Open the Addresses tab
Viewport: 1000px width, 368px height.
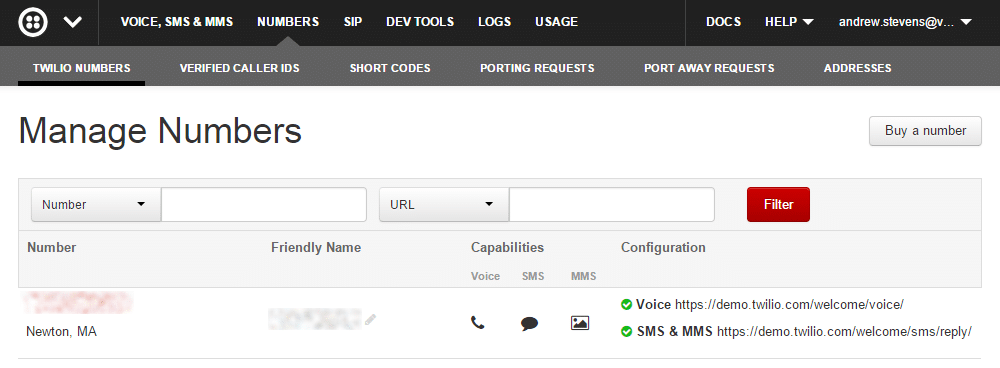[x=857, y=68]
